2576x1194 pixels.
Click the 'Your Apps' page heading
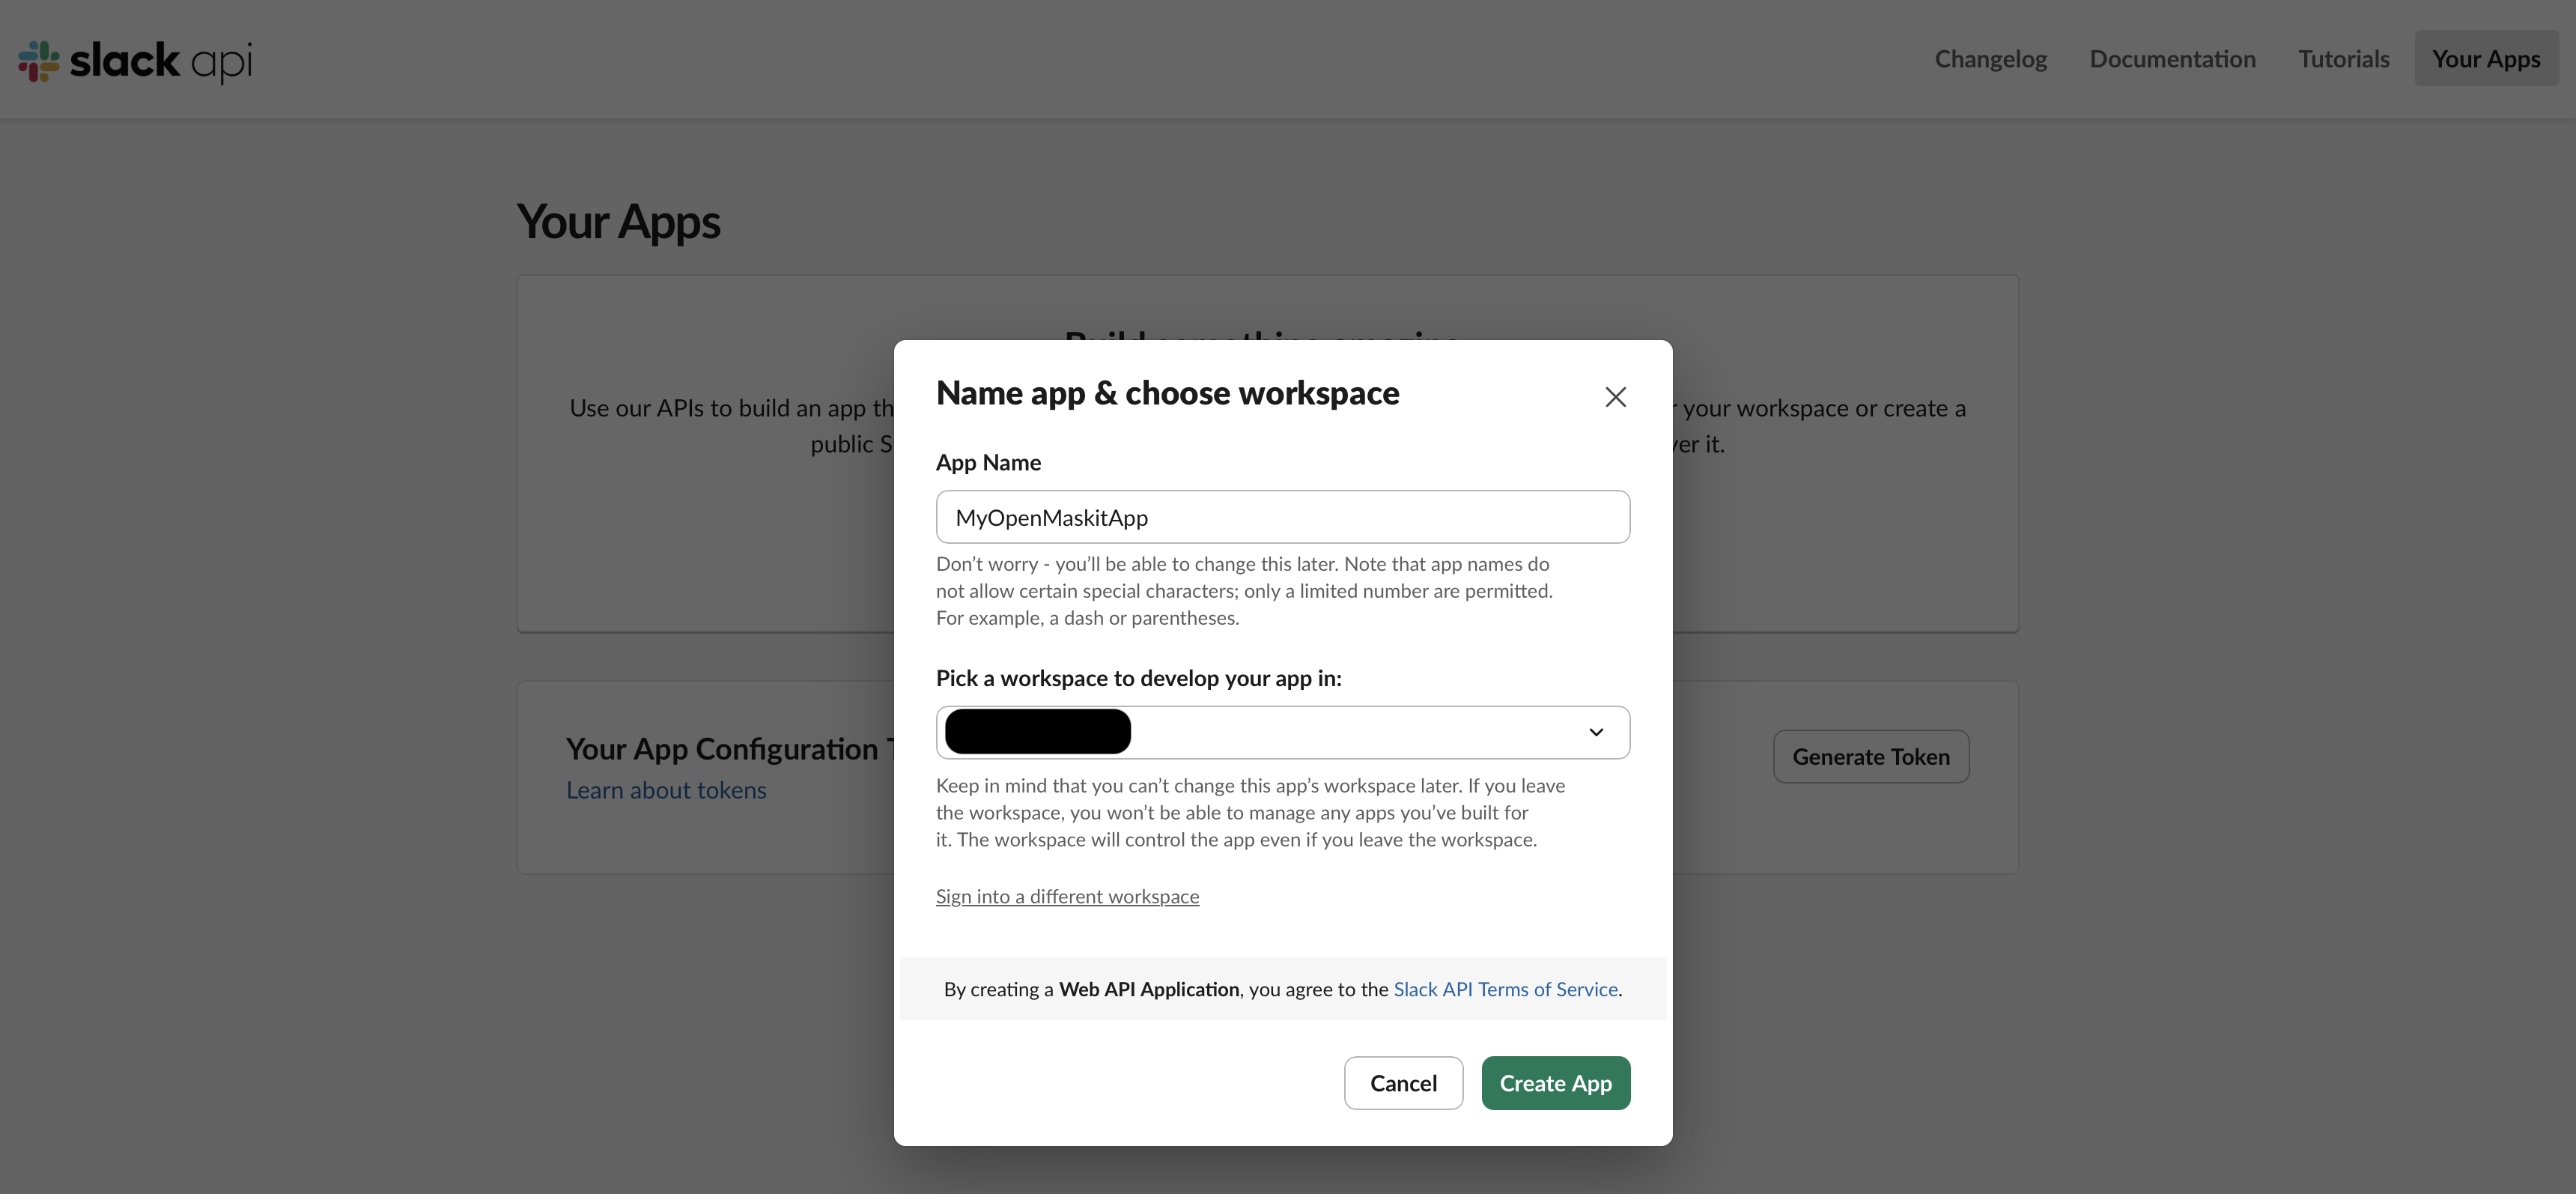point(618,222)
